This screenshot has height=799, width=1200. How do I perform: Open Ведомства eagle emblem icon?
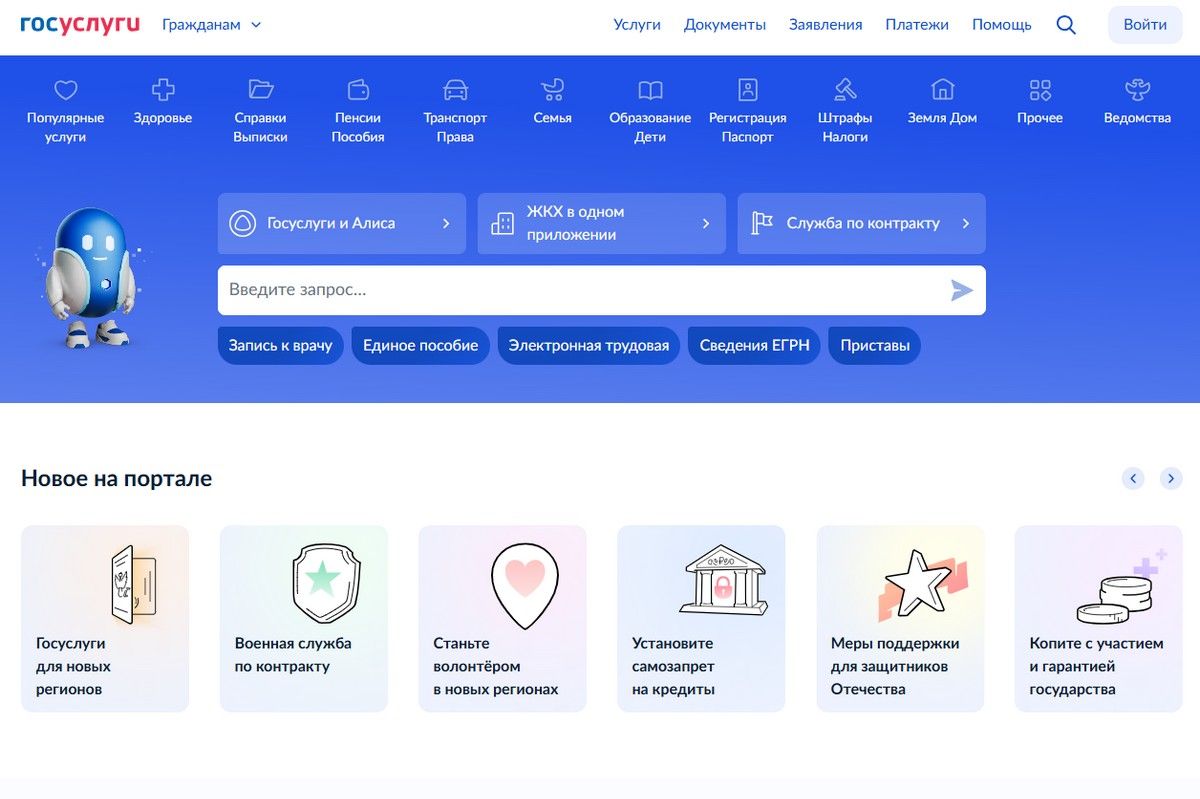1137,90
